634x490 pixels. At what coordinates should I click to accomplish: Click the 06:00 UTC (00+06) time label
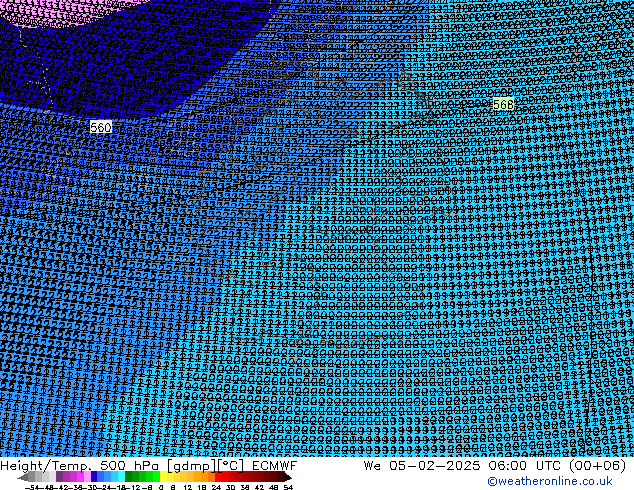(557, 466)
